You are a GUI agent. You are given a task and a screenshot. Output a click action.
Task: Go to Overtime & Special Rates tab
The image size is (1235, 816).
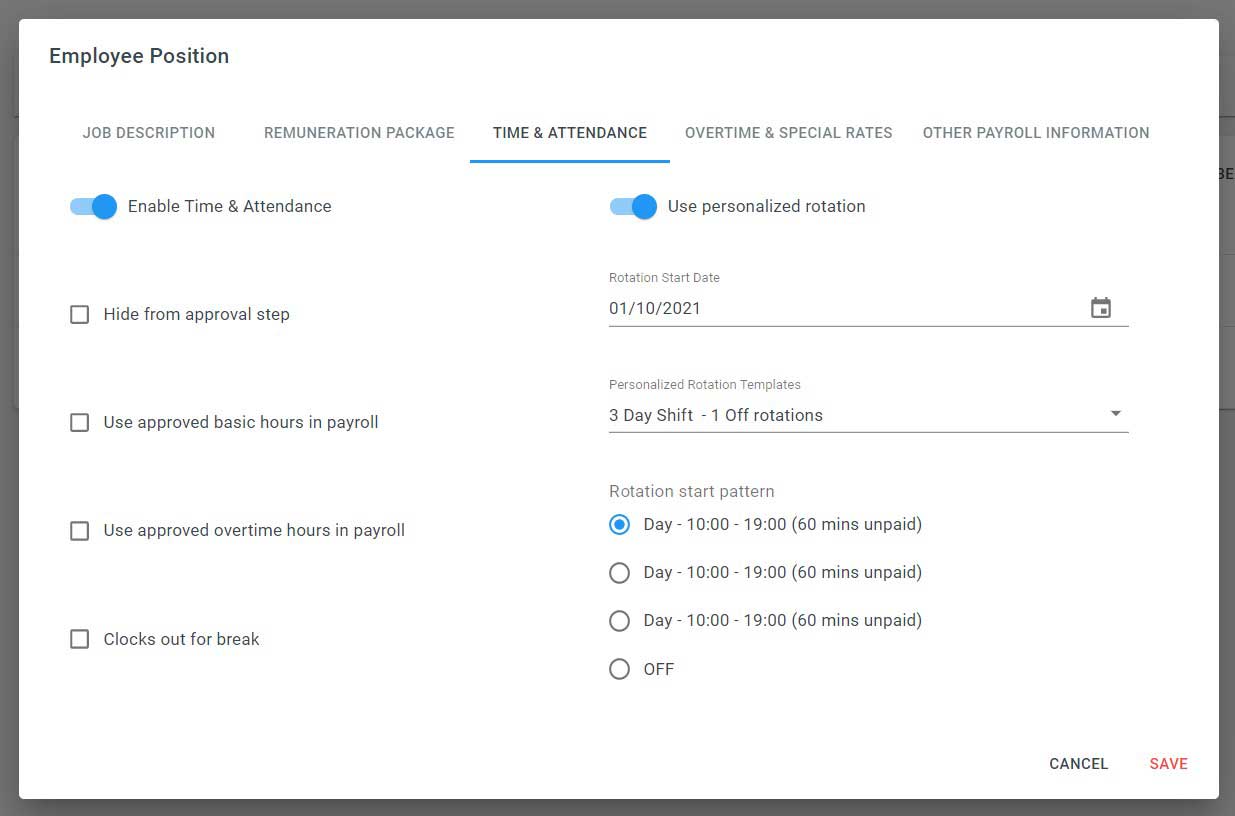pos(789,133)
